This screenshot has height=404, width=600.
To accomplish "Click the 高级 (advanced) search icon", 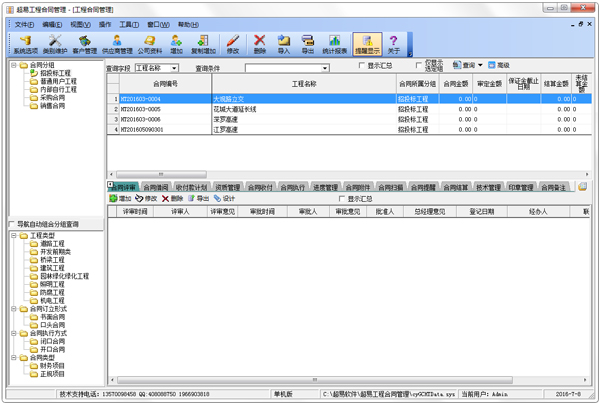I will (499, 65).
